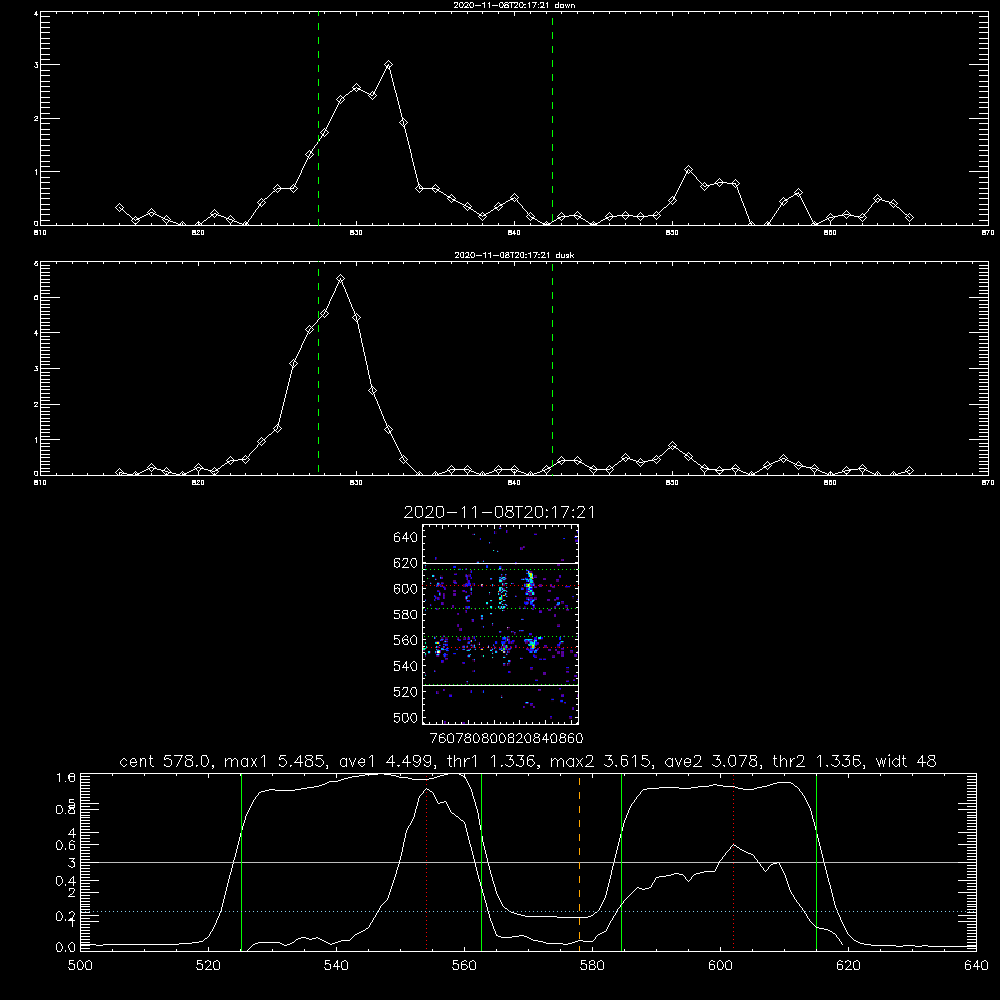This screenshot has height=1000, width=1000.
Task: Select the '2020-11-08T20:17:21' title above the spectral image
Action: pos(499,512)
